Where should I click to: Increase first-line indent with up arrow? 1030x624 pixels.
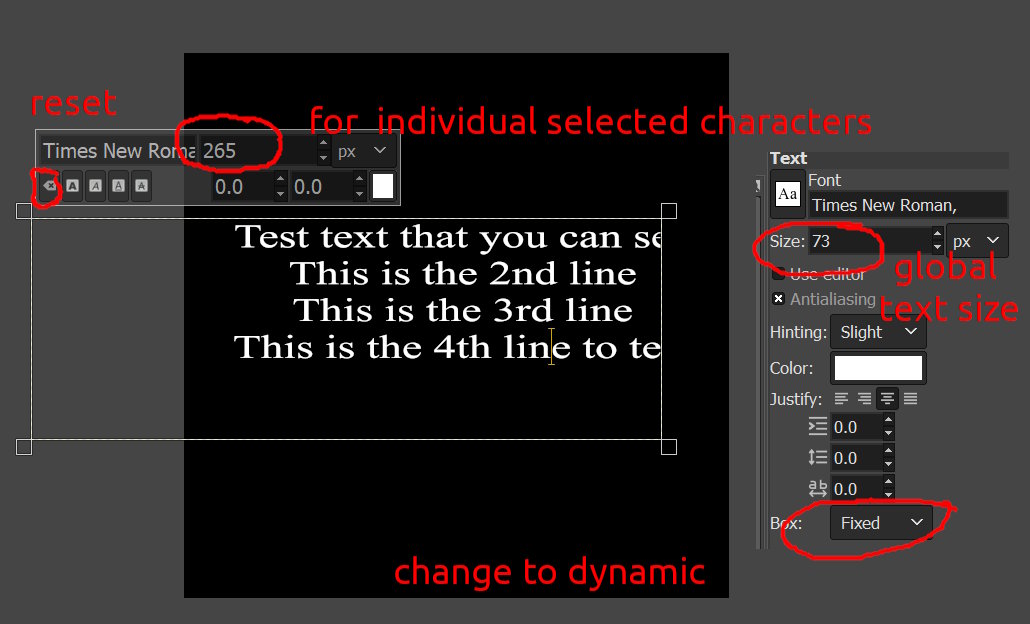pos(888,420)
